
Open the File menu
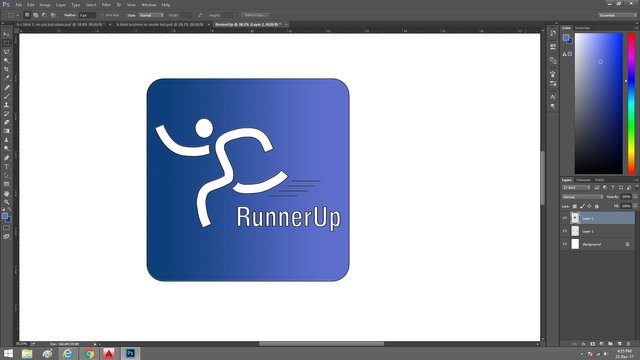click(19, 5)
